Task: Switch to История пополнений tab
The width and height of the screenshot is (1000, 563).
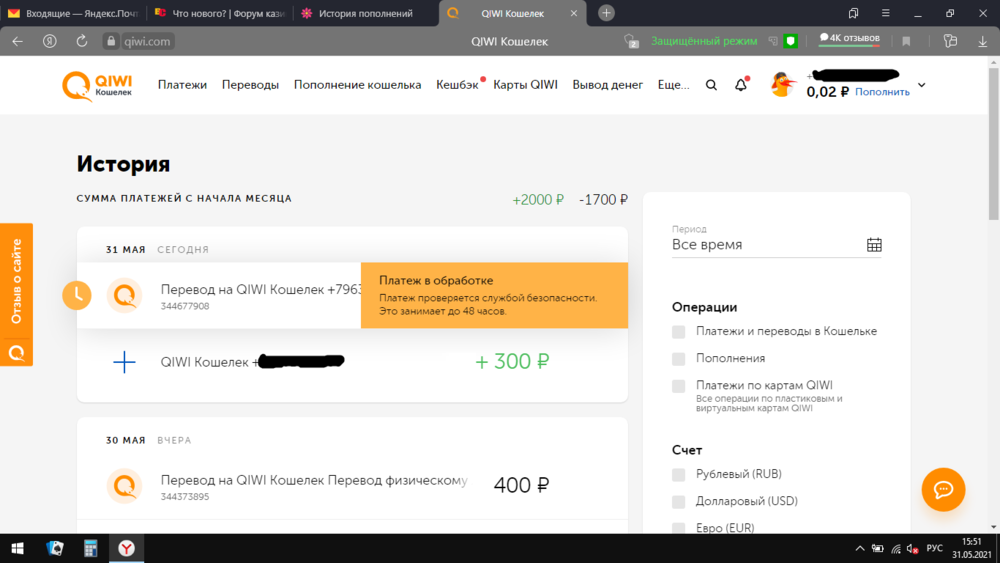Action: tap(366, 13)
